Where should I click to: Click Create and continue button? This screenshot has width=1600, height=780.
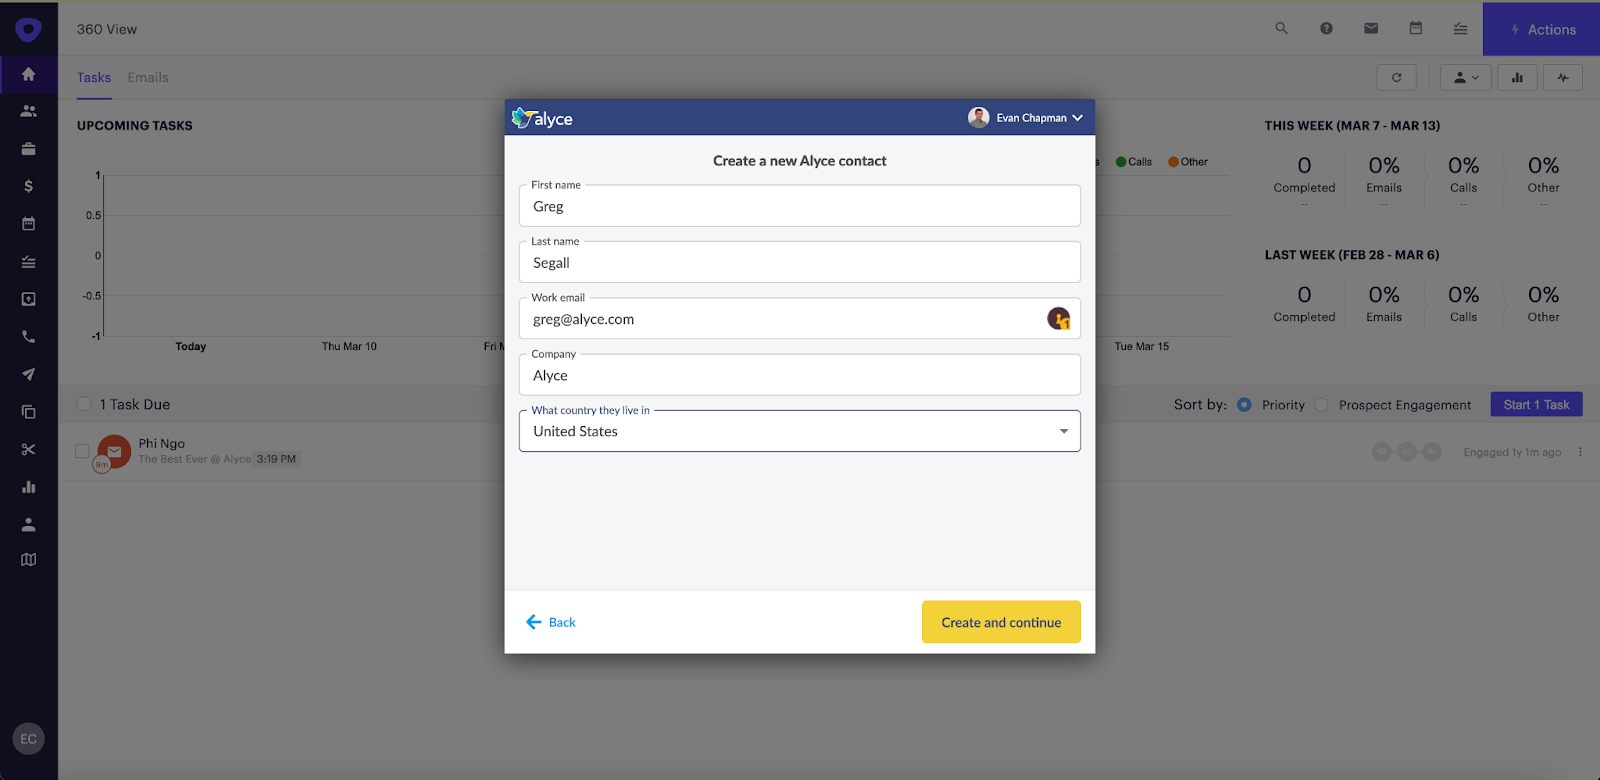click(1001, 622)
